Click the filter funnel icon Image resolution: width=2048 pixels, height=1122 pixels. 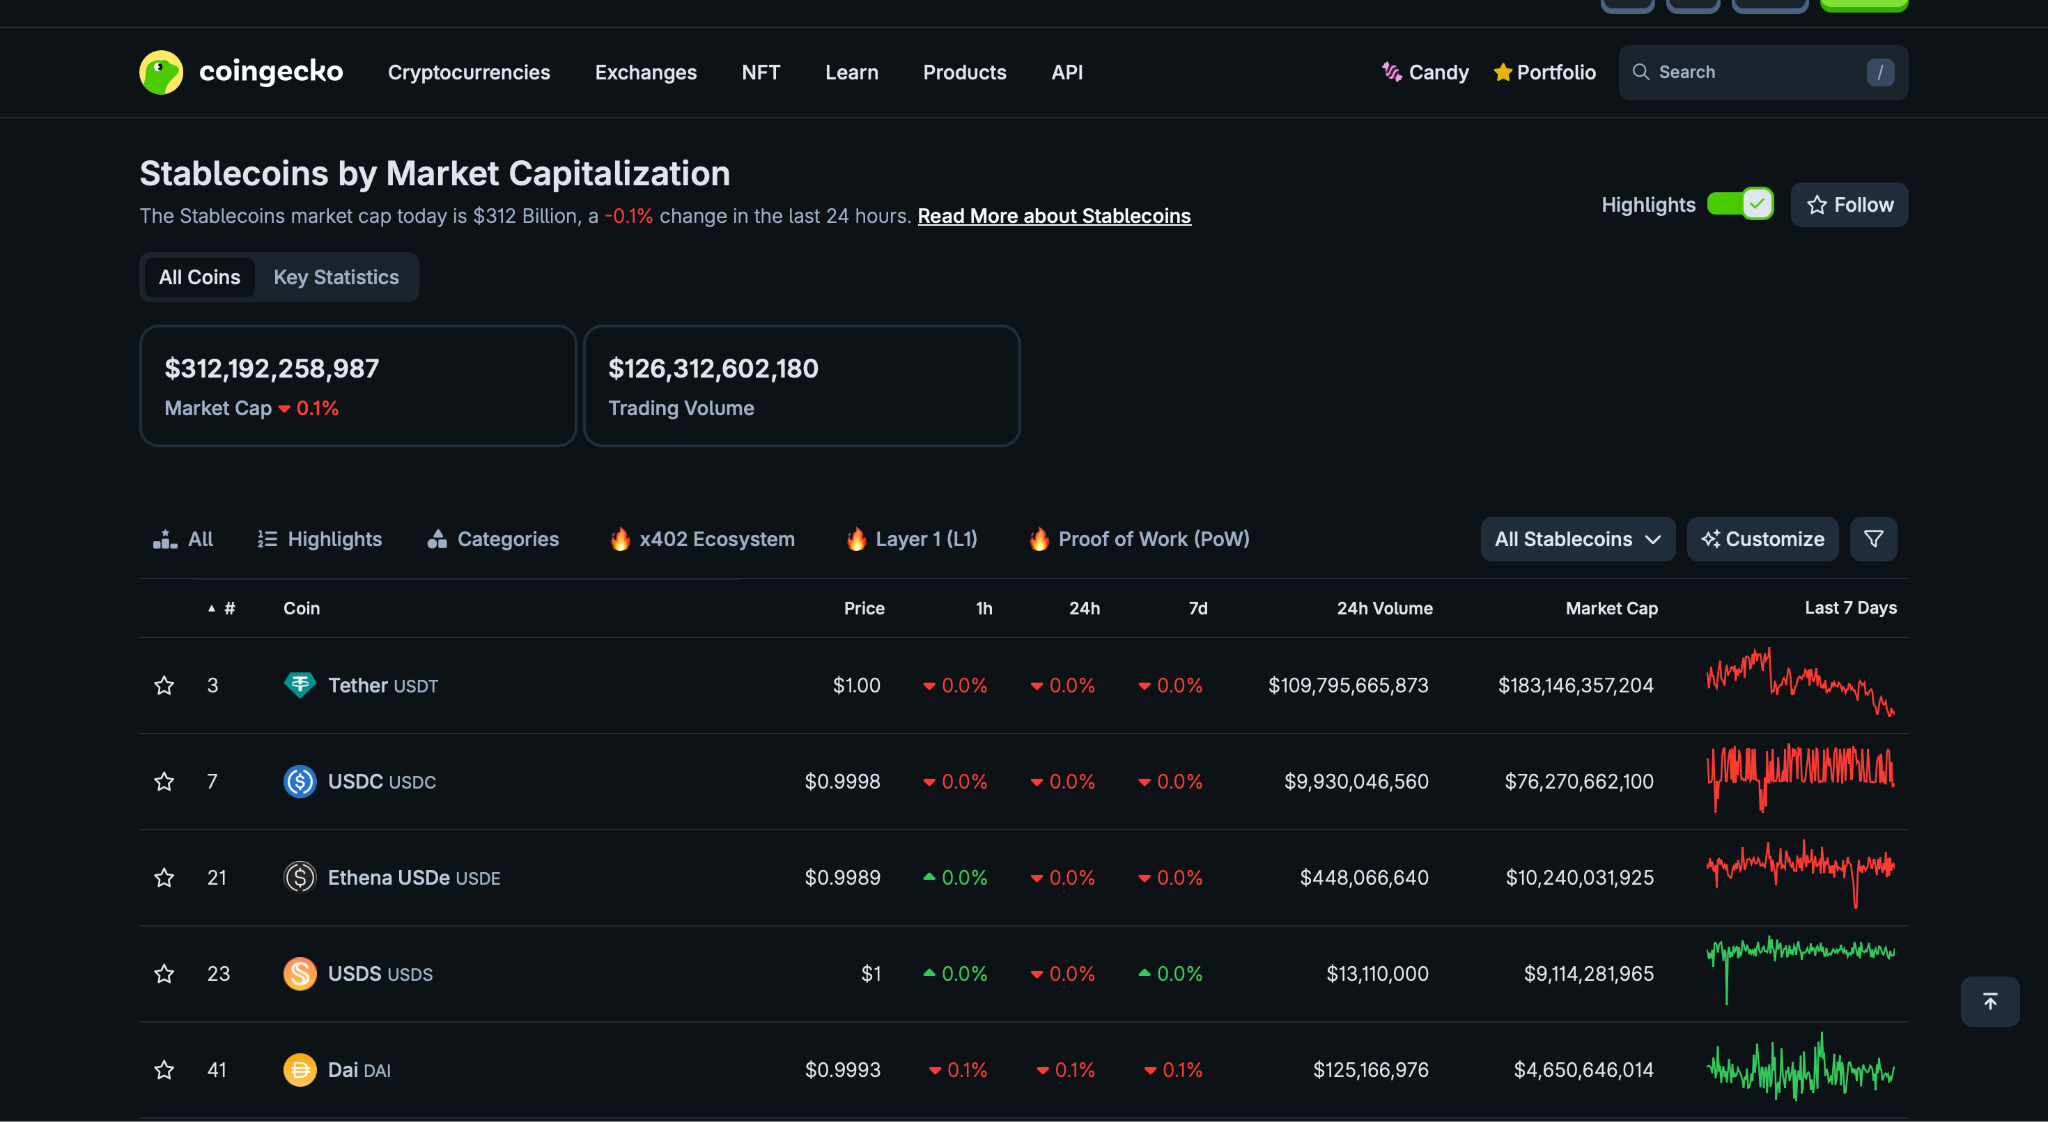click(x=1873, y=539)
